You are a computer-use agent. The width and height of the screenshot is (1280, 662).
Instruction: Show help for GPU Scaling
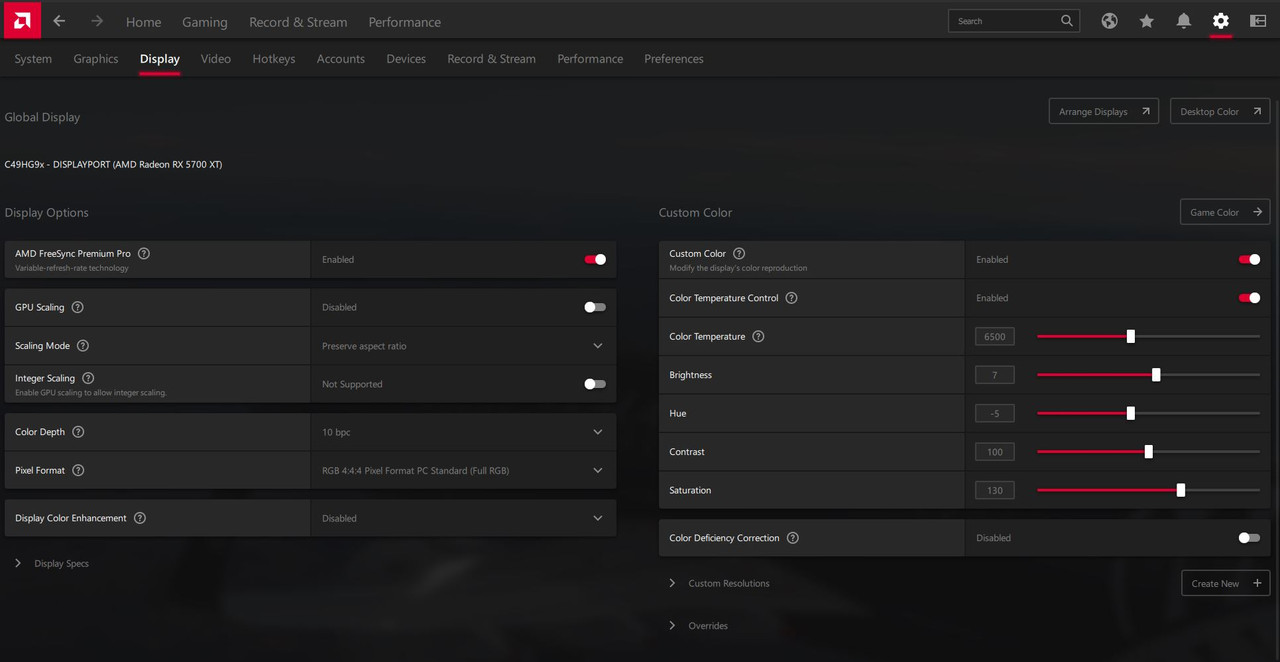click(78, 307)
